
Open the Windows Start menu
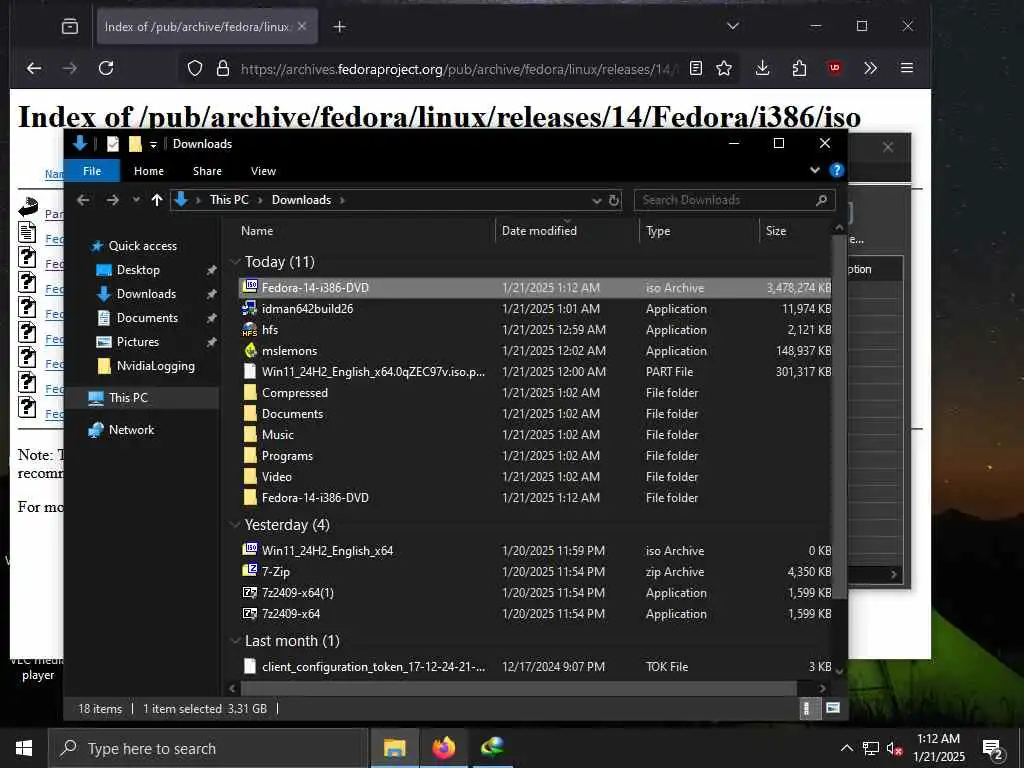click(24, 748)
